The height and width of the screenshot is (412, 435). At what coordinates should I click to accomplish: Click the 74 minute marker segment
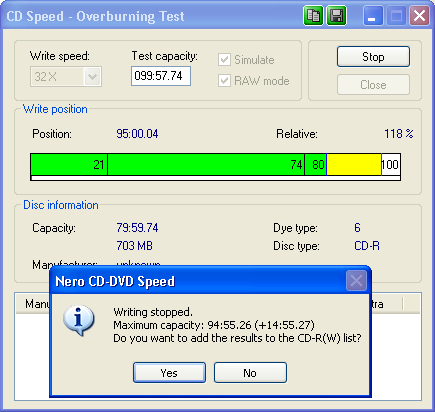click(206, 165)
